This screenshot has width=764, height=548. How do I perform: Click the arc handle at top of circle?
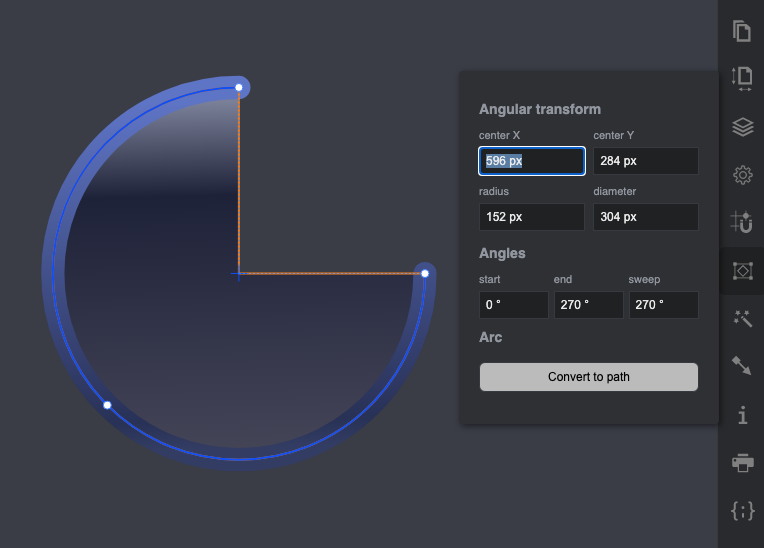tap(239, 88)
